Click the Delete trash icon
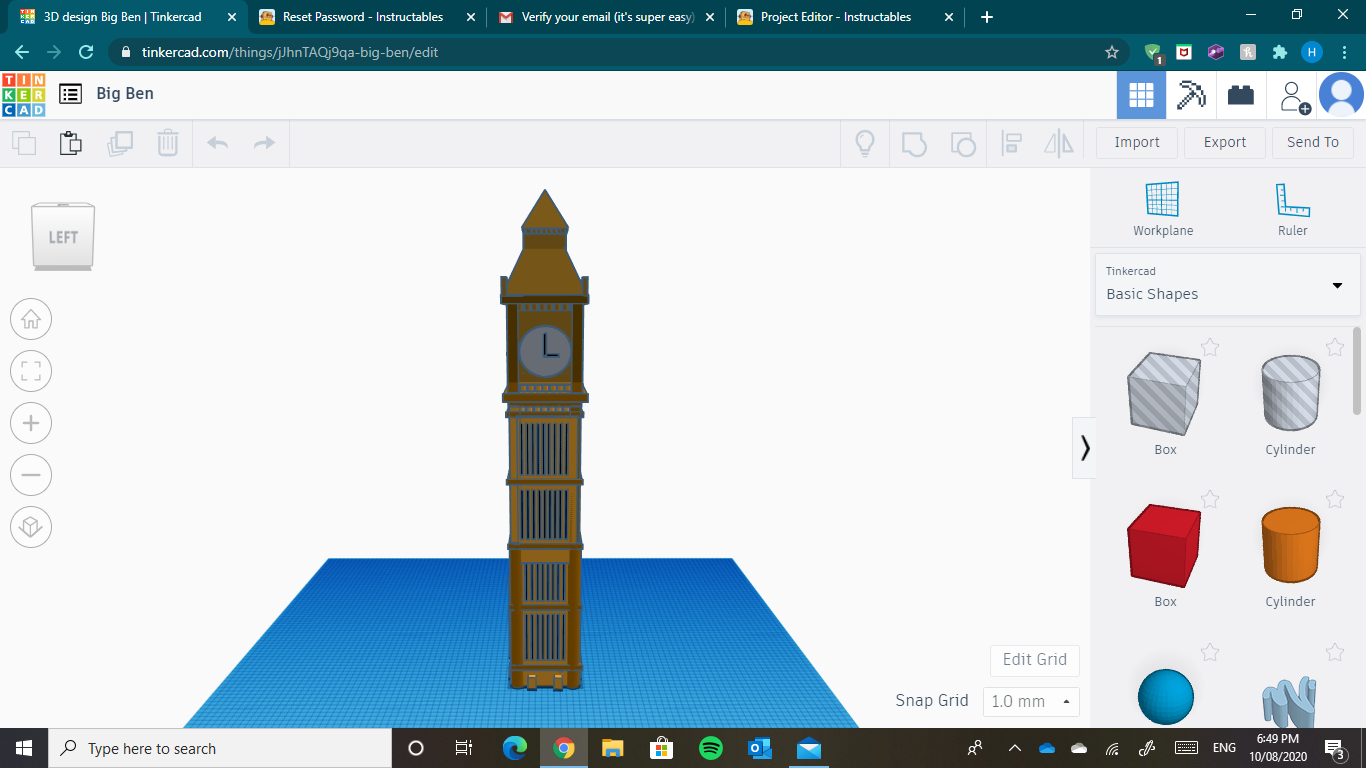This screenshot has height=768, width=1366. click(x=168, y=143)
